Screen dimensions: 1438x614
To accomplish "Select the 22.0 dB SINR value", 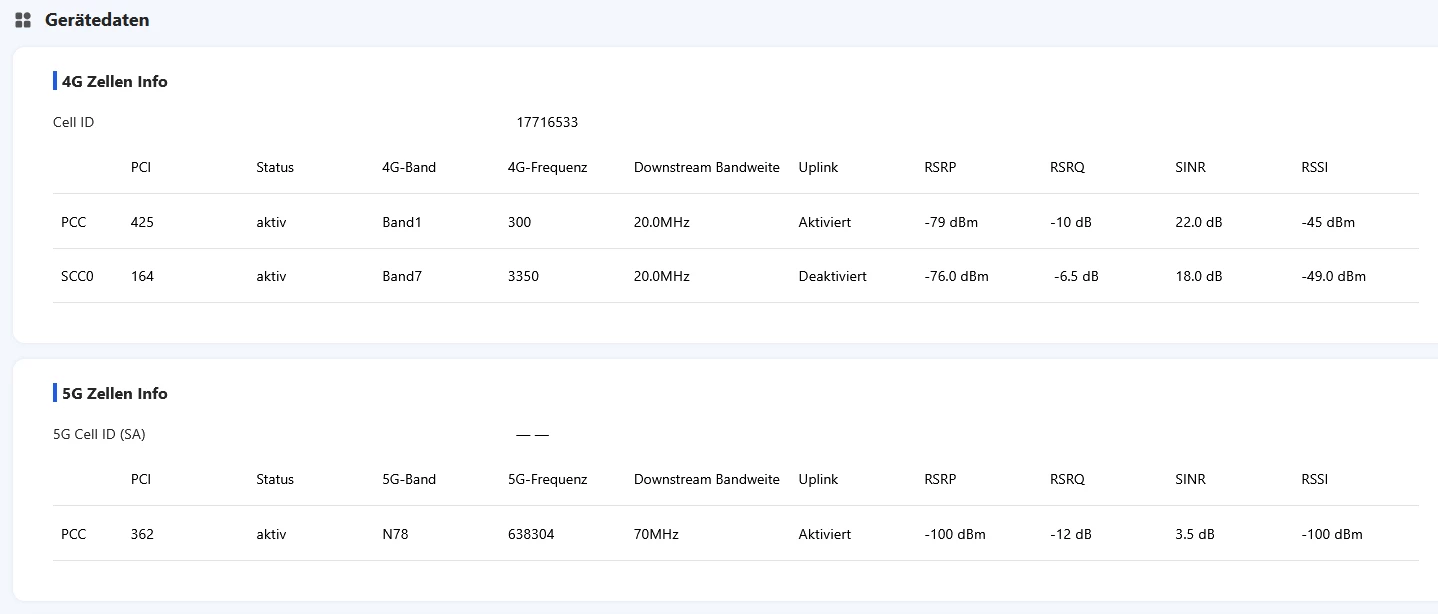I will coord(1198,223).
